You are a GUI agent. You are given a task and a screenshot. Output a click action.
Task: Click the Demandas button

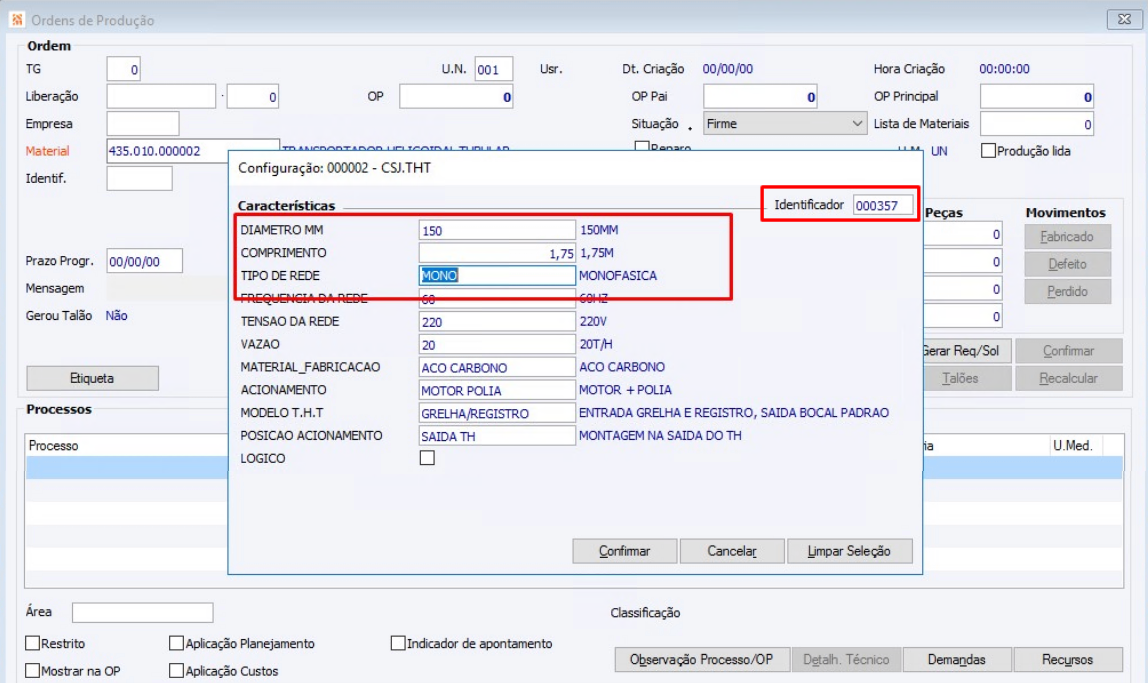click(x=957, y=660)
